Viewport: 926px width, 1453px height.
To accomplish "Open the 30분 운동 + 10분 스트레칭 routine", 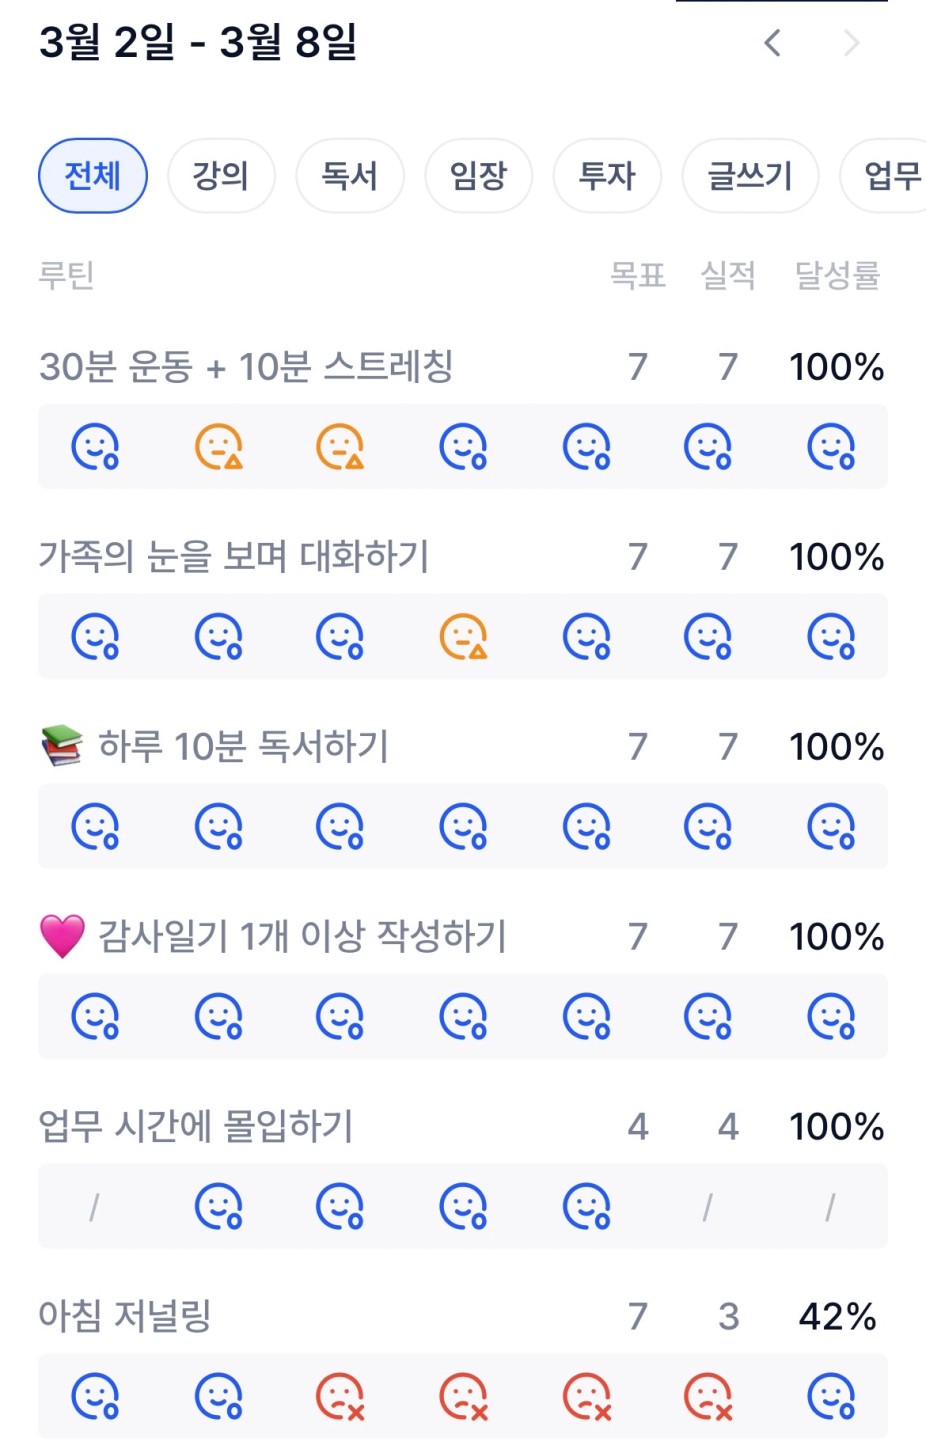I will 246,367.
